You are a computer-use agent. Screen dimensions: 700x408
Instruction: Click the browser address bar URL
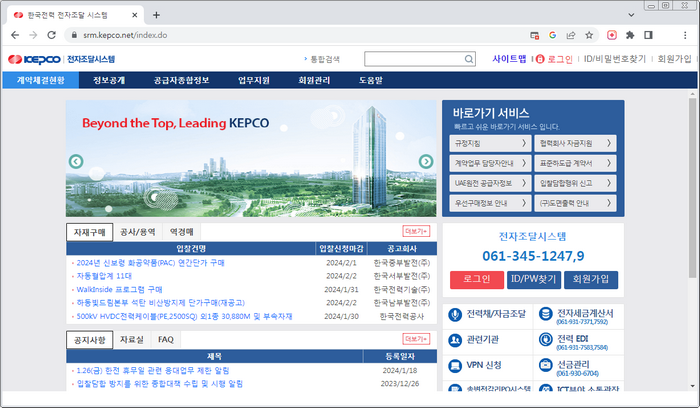125,35
